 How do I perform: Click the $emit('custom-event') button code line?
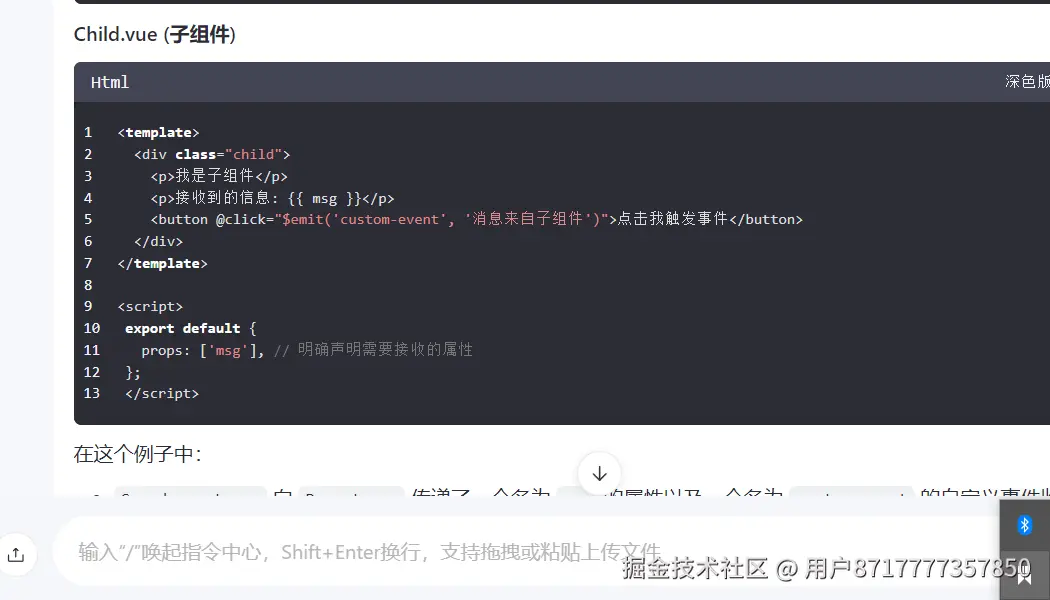tap(476, 219)
